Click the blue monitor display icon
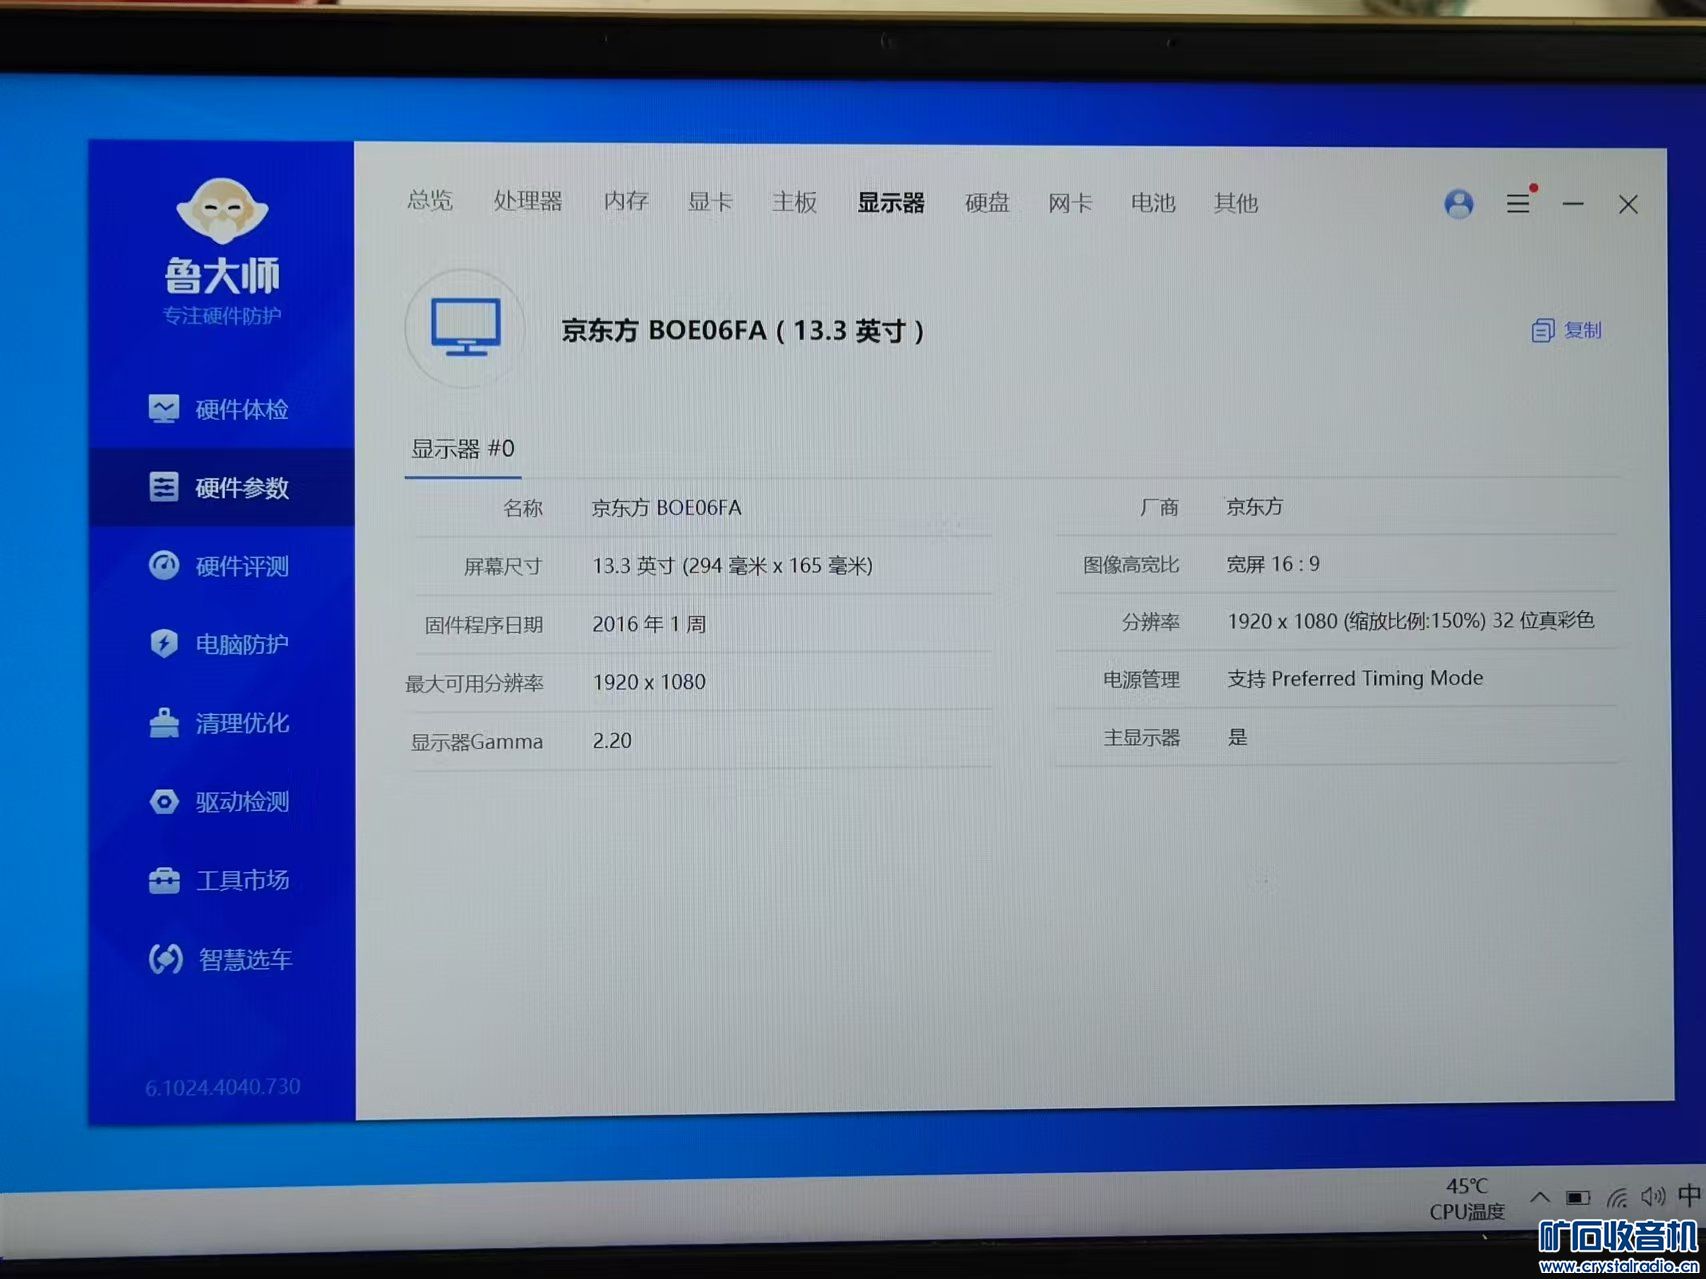Screen dimensions: 1706x1279 [x=466, y=327]
